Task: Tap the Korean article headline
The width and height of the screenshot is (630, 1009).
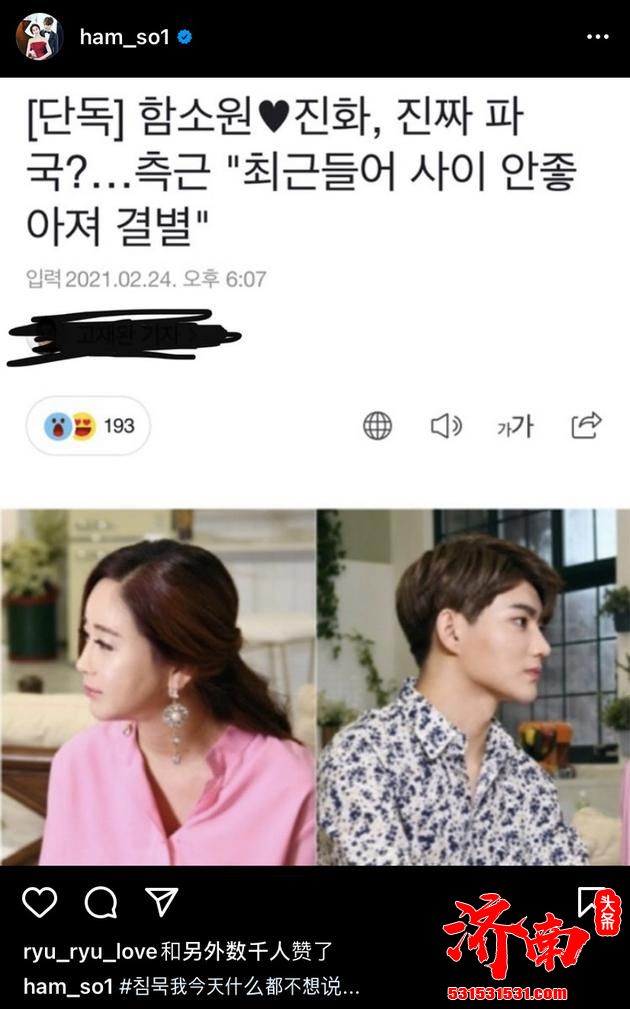Action: (x=301, y=172)
